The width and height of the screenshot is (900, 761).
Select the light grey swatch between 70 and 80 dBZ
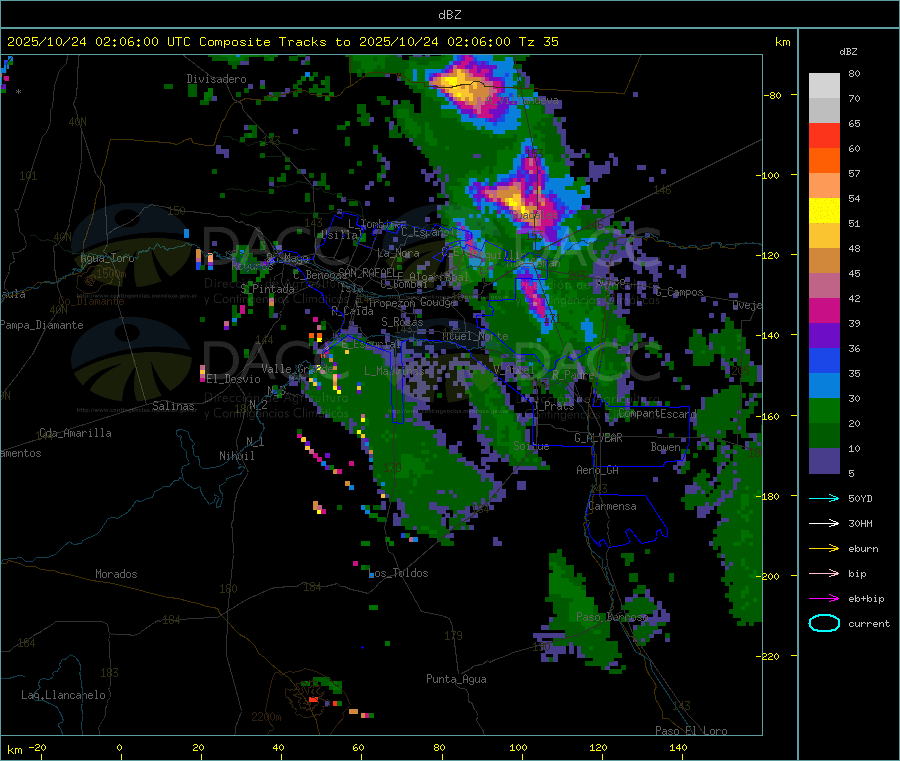pos(824,86)
